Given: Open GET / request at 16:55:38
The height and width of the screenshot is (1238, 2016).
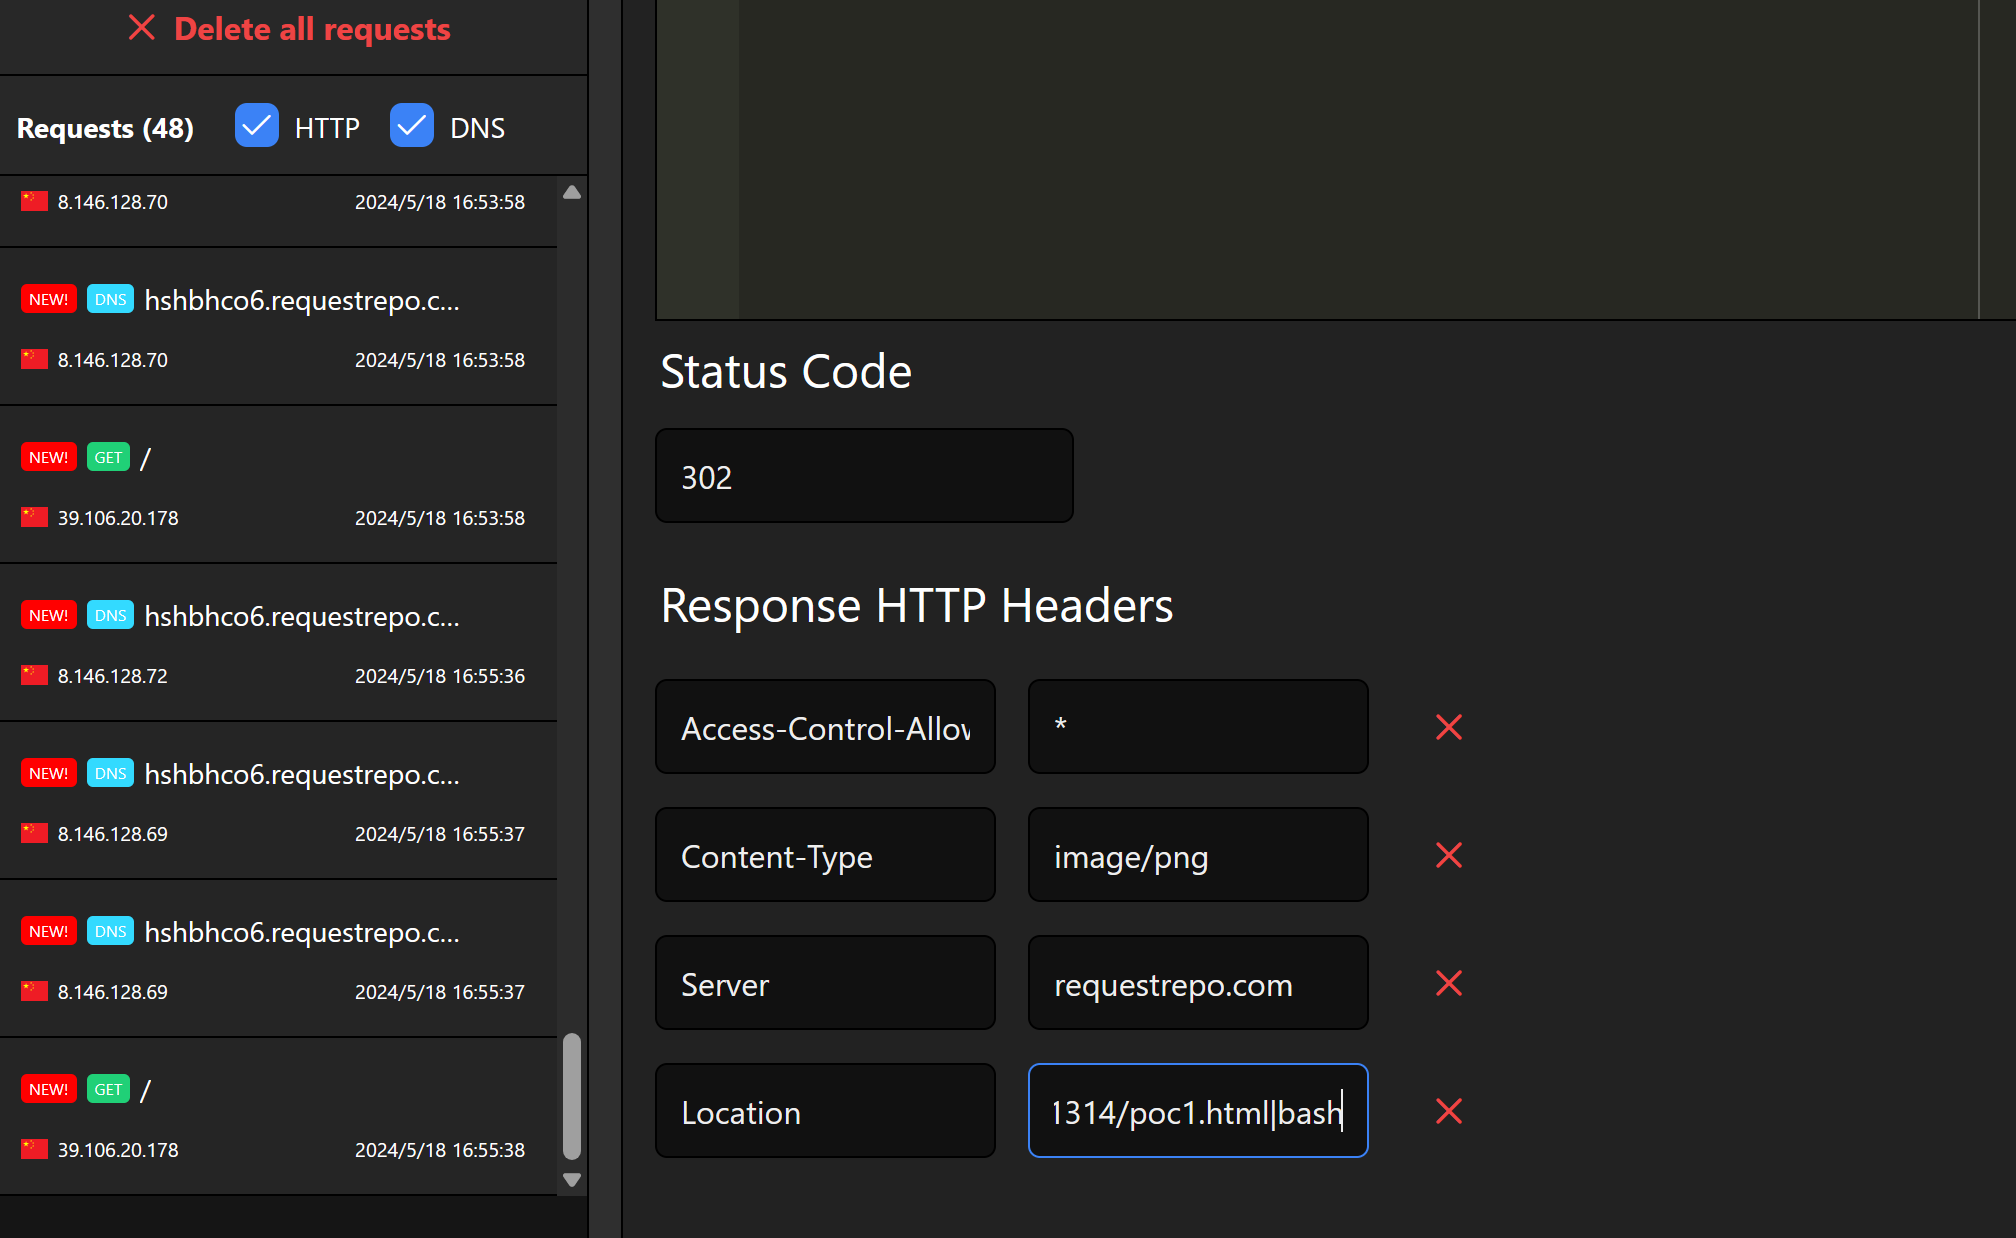Looking at the screenshot, I should coord(278,1117).
